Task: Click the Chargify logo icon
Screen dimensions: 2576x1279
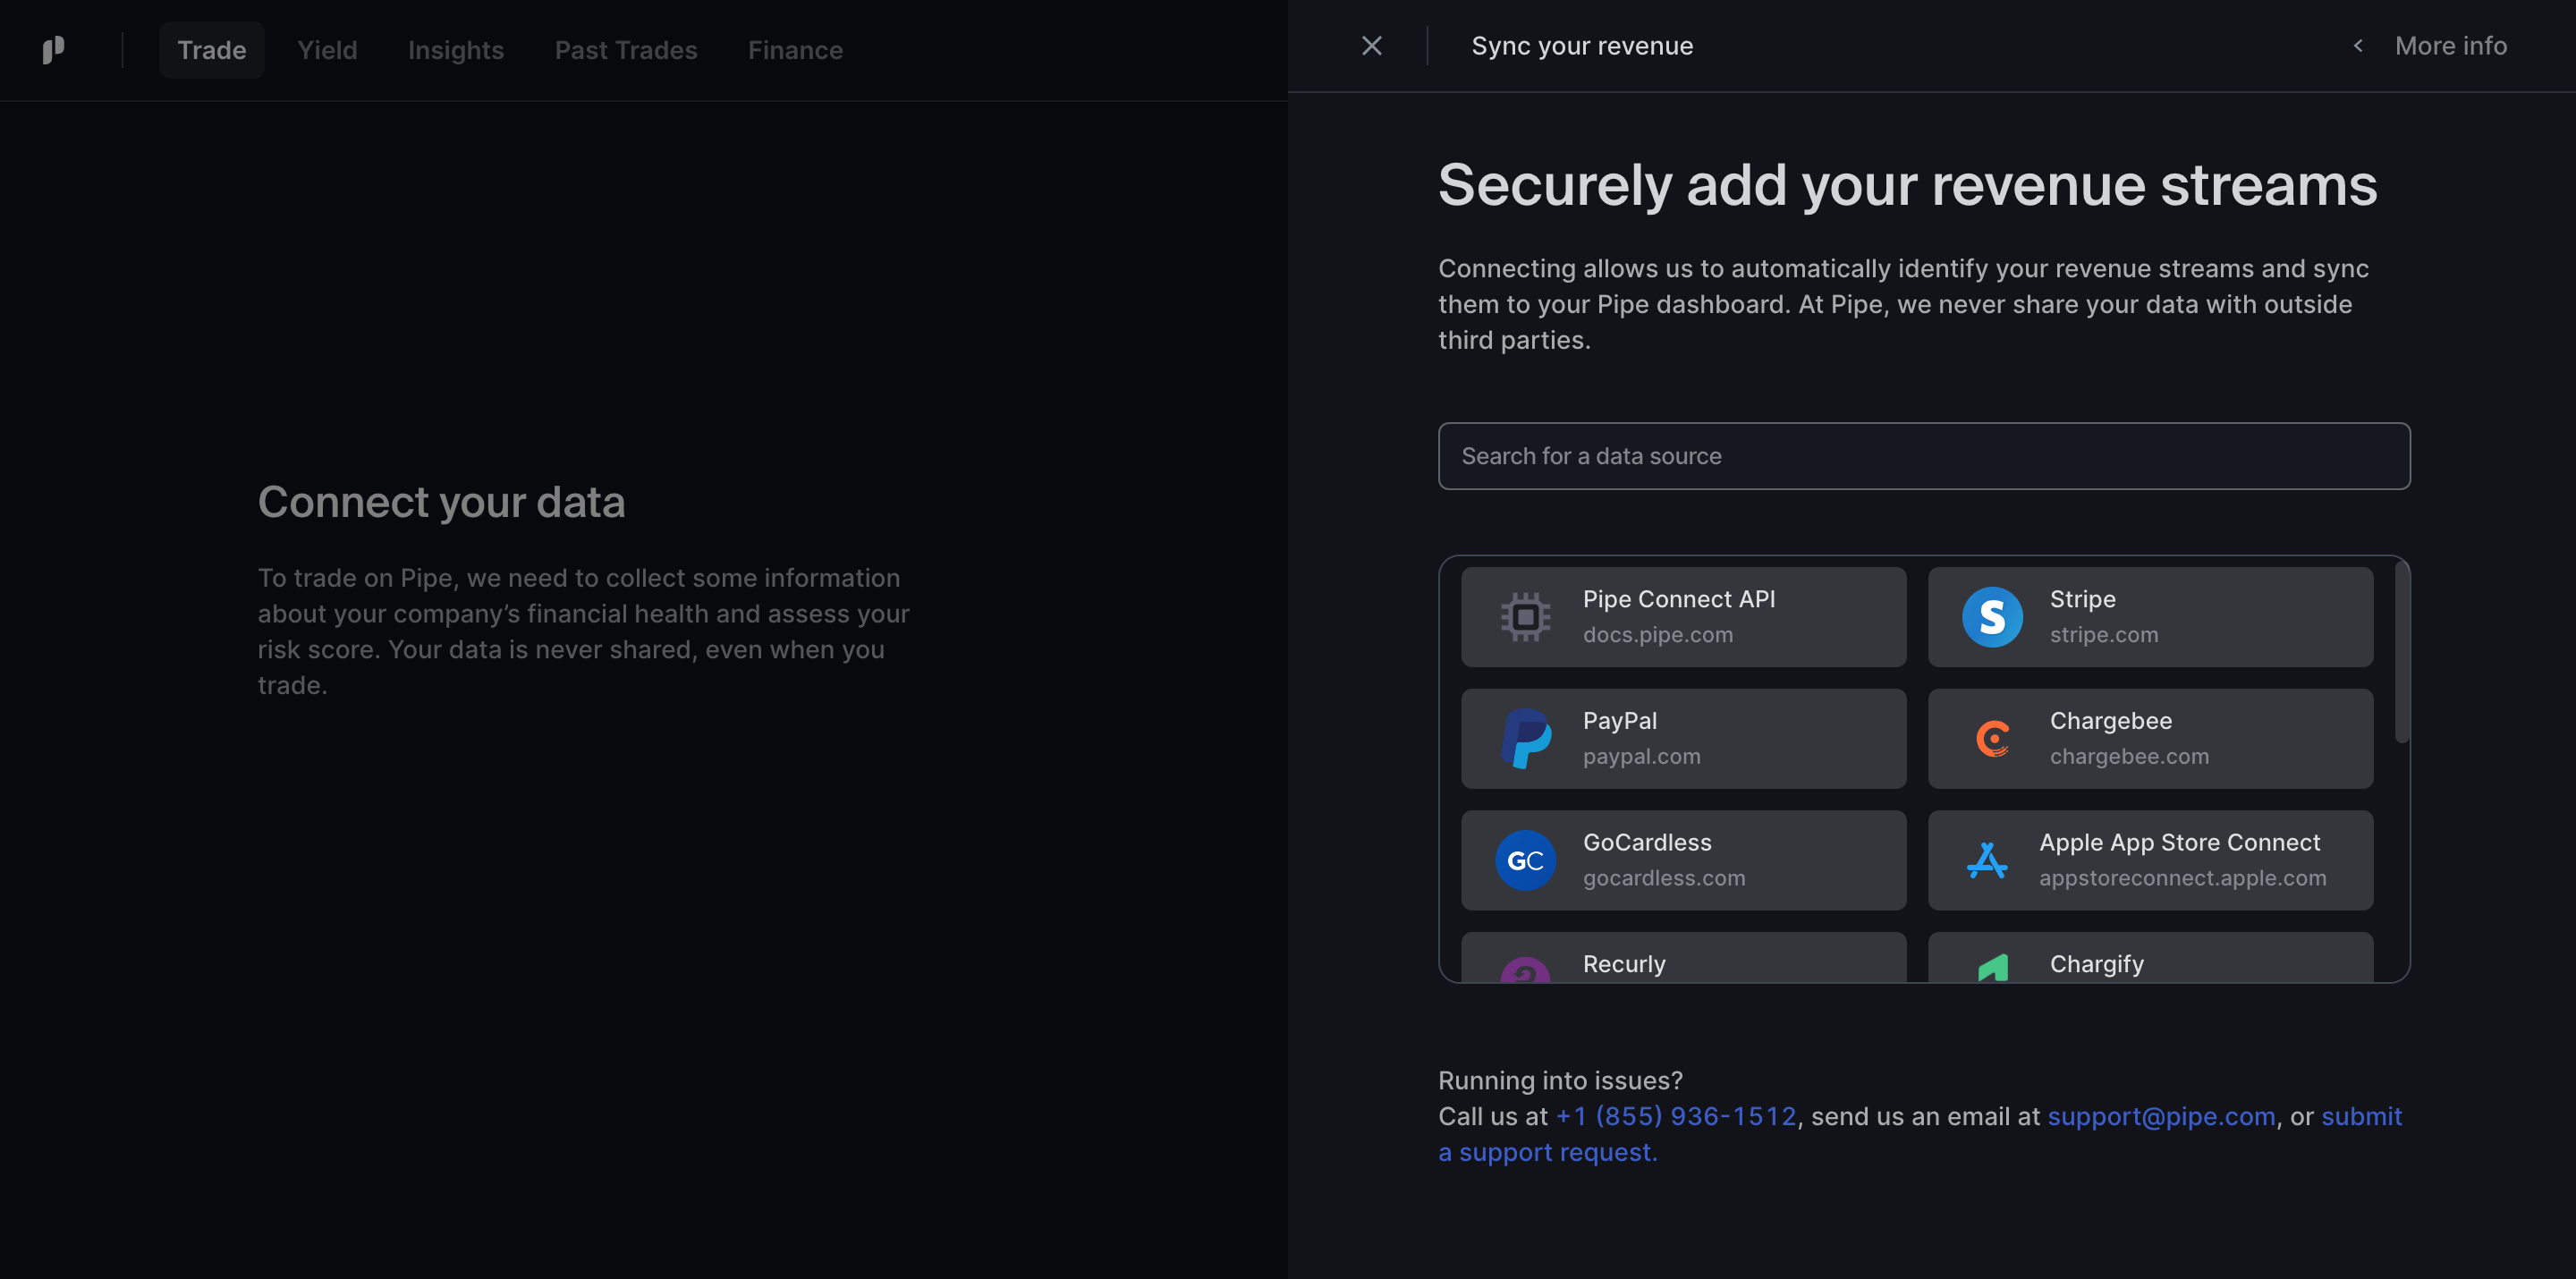Action: coord(1992,968)
